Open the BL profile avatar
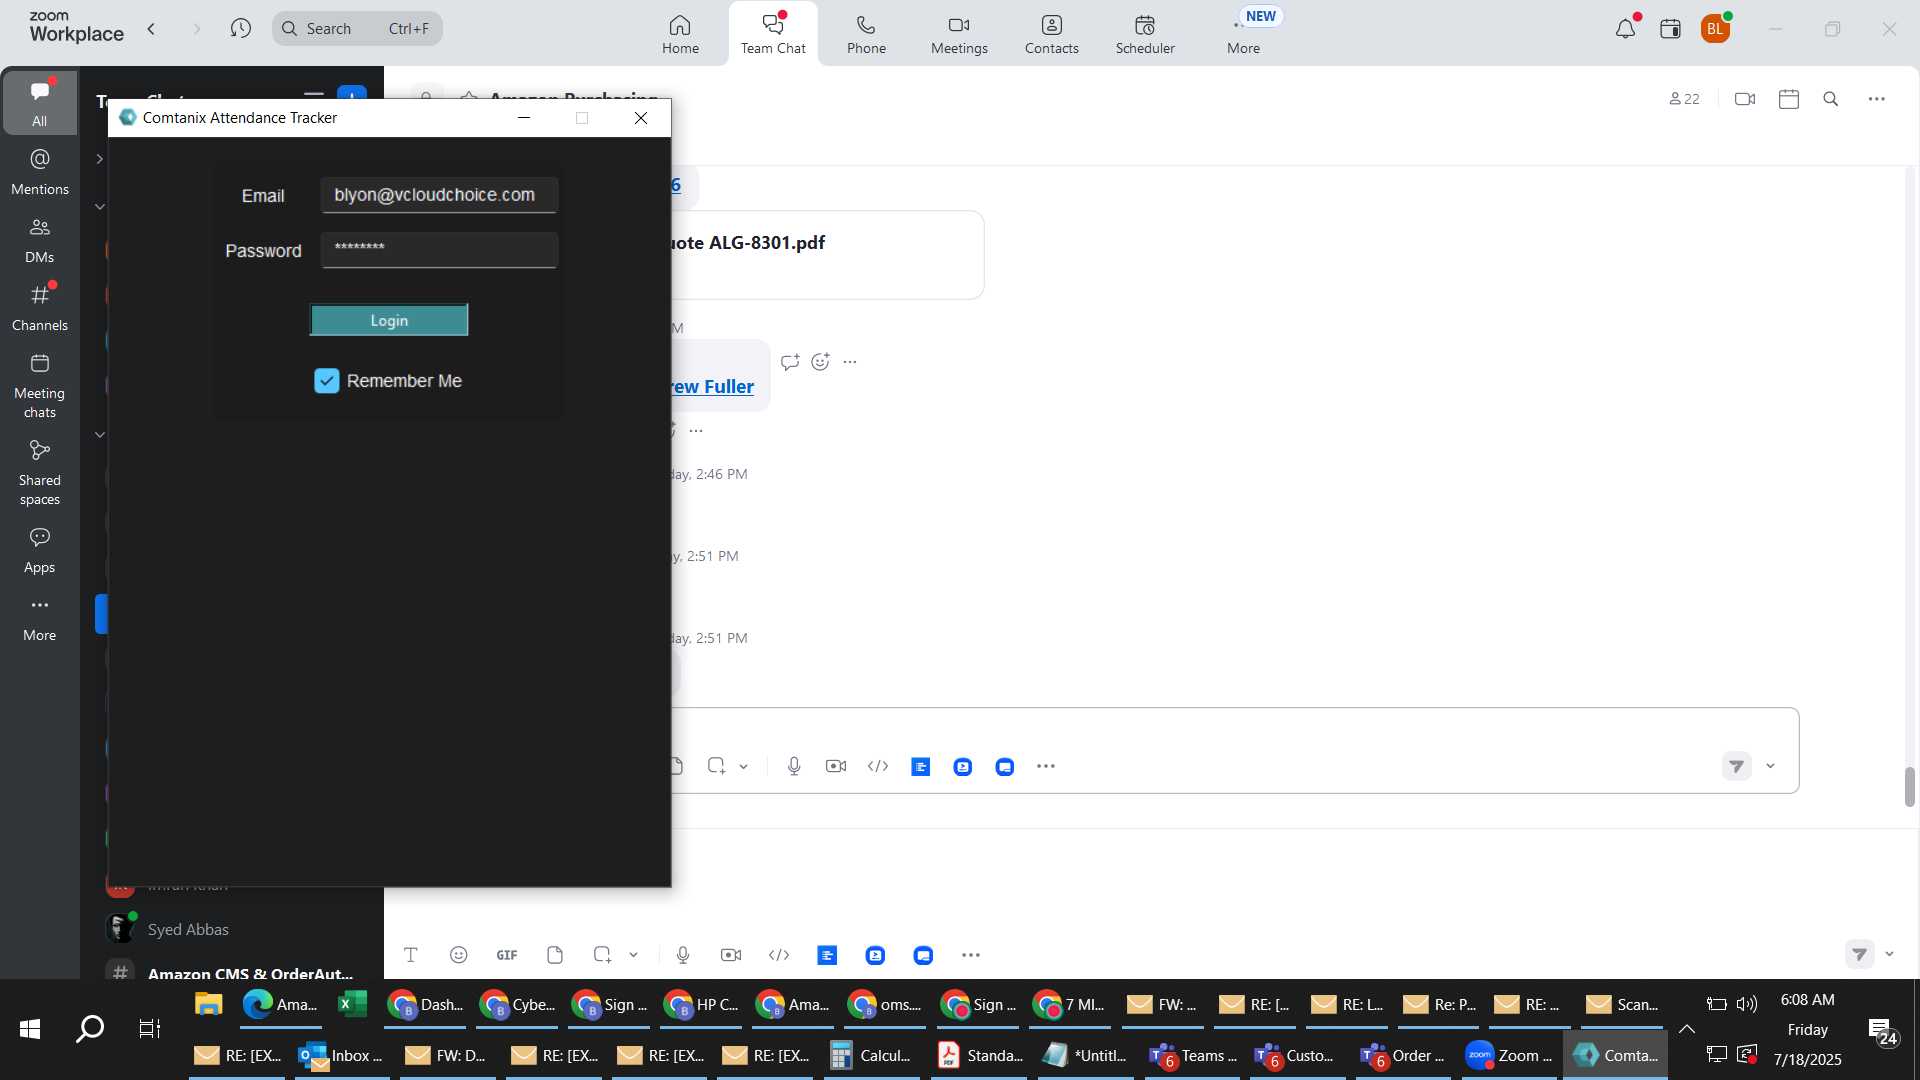 1715,28
